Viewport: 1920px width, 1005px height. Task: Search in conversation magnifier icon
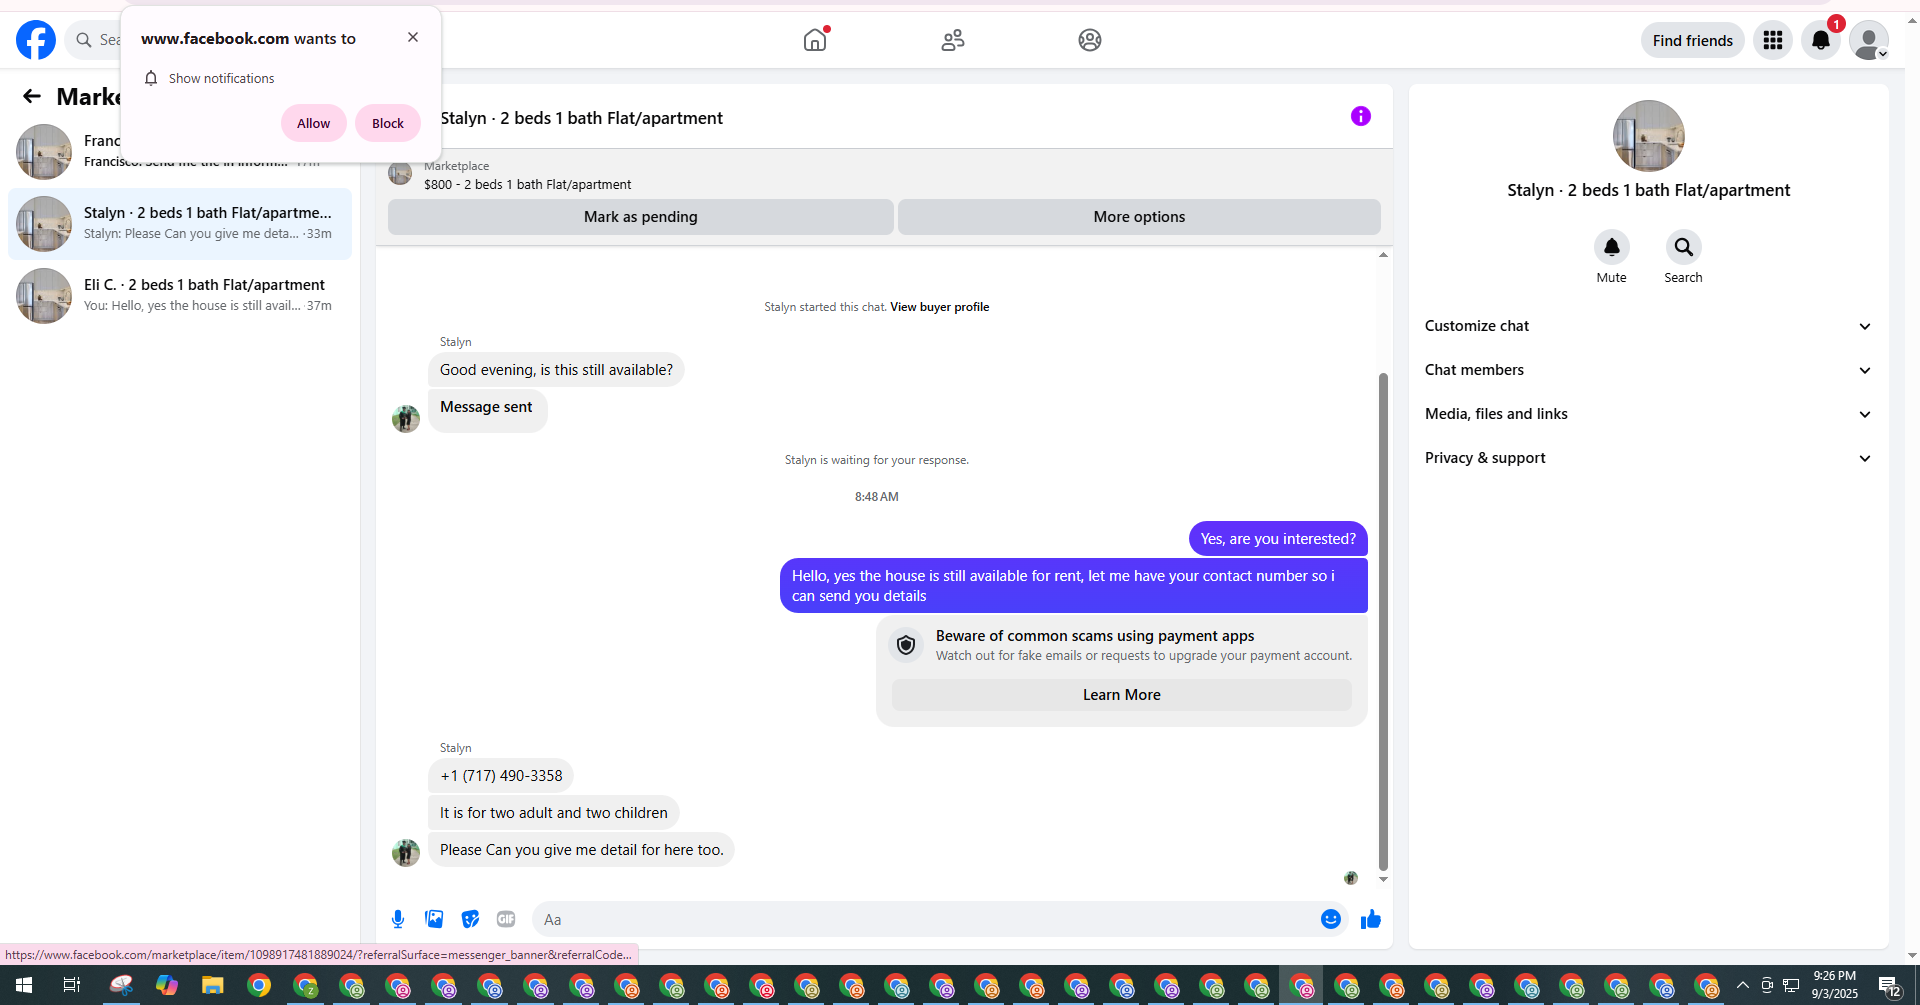pos(1684,247)
